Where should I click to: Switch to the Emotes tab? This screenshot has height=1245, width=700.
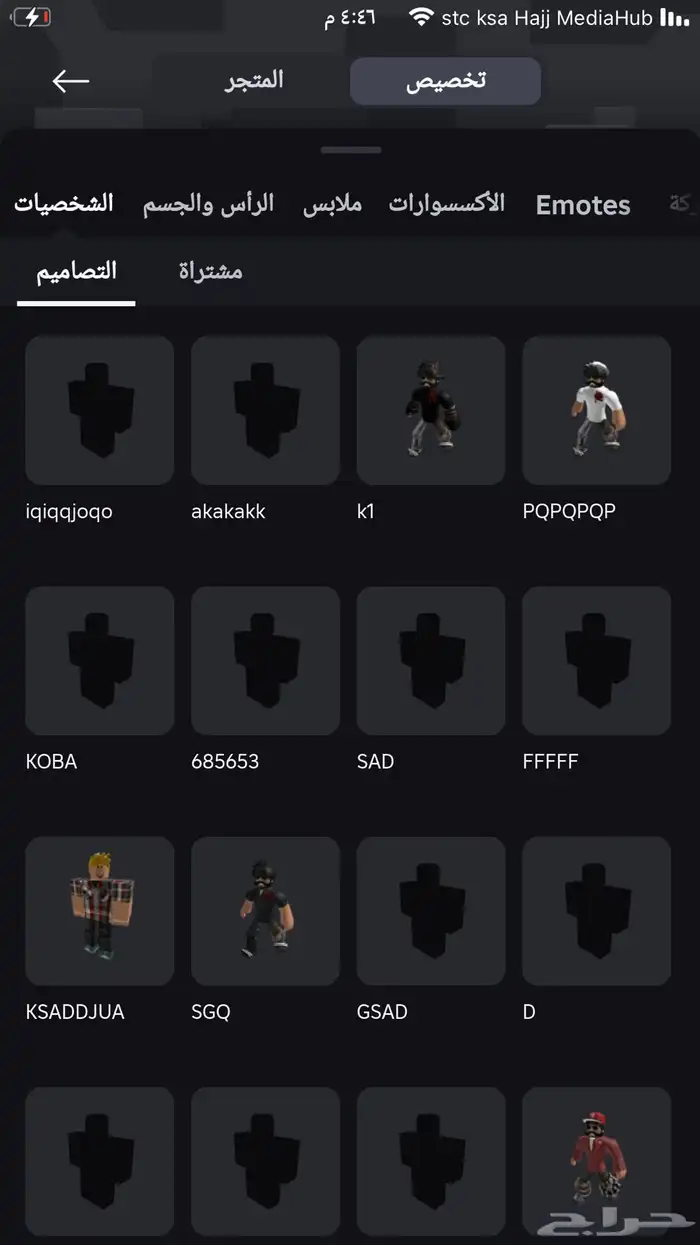click(583, 205)
